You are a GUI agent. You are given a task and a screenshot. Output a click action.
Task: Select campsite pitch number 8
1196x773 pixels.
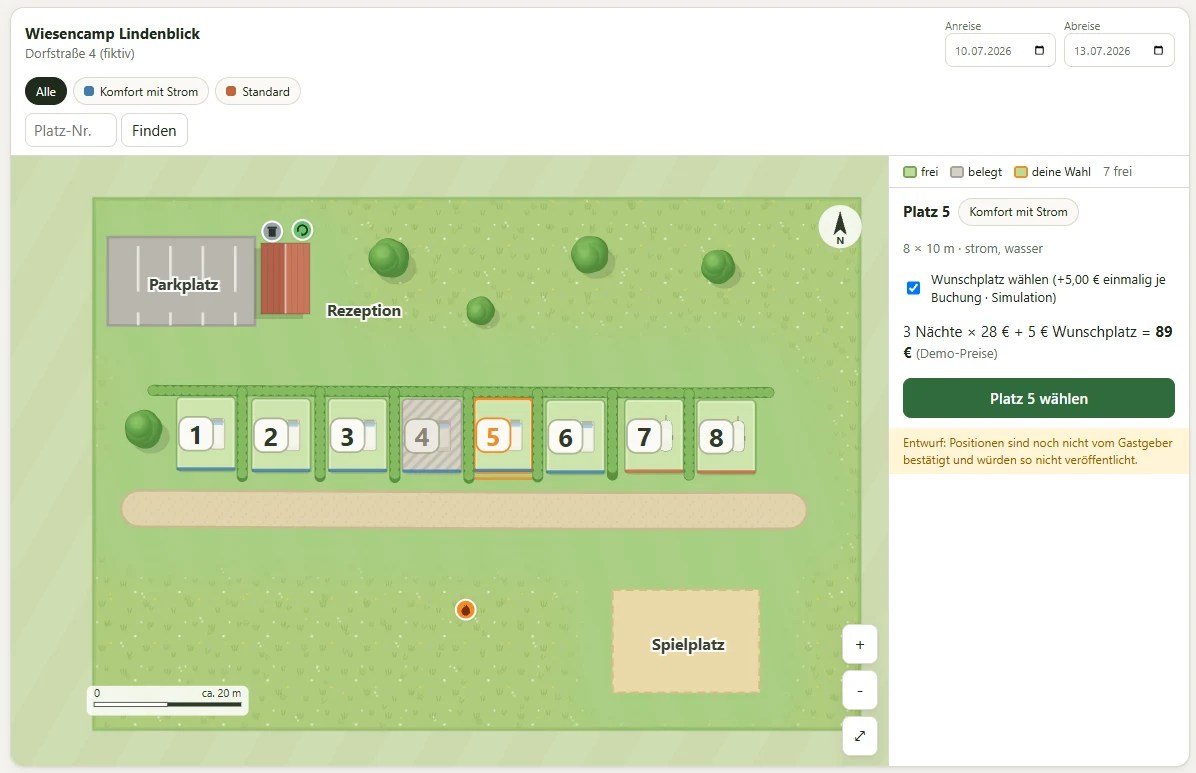(726, 436)
